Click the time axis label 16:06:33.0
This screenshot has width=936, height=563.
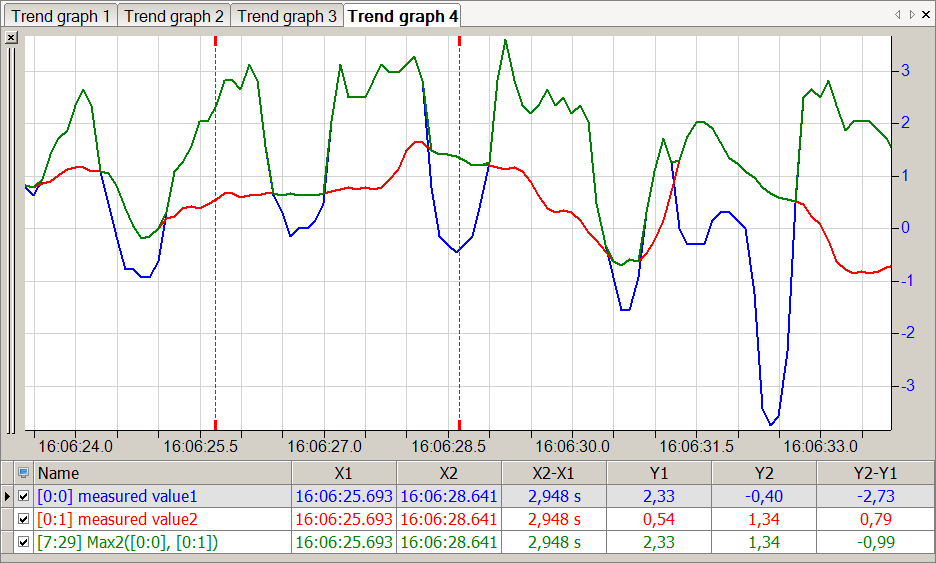[820, 446]
